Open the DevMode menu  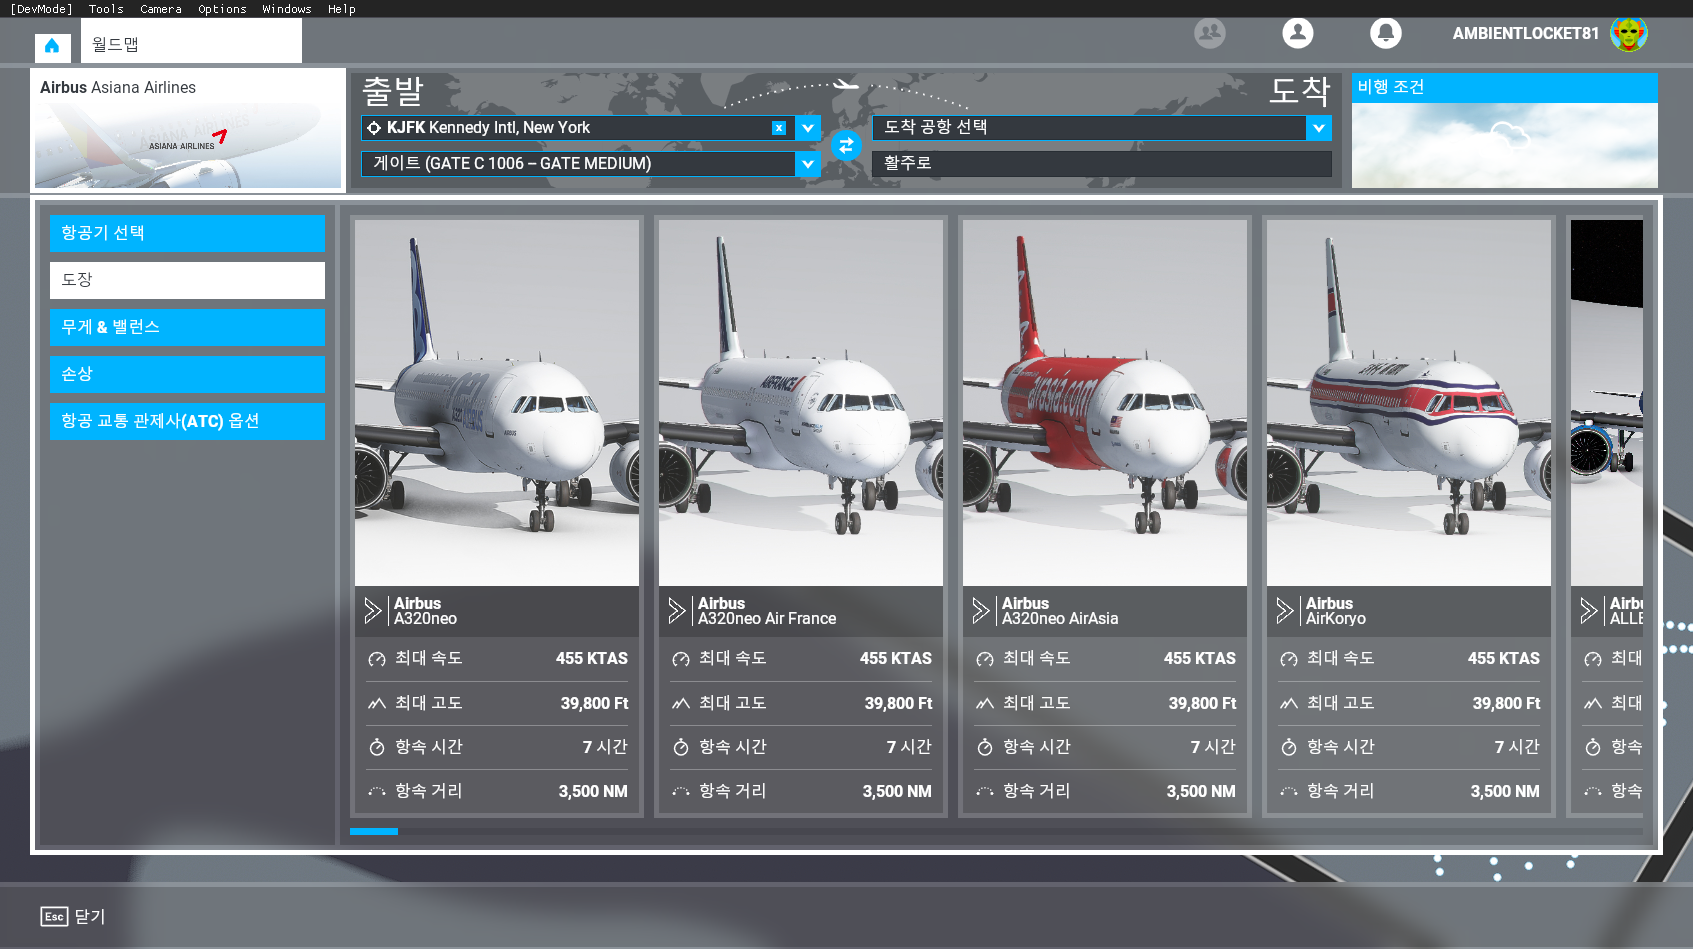(x=41, y=9)
